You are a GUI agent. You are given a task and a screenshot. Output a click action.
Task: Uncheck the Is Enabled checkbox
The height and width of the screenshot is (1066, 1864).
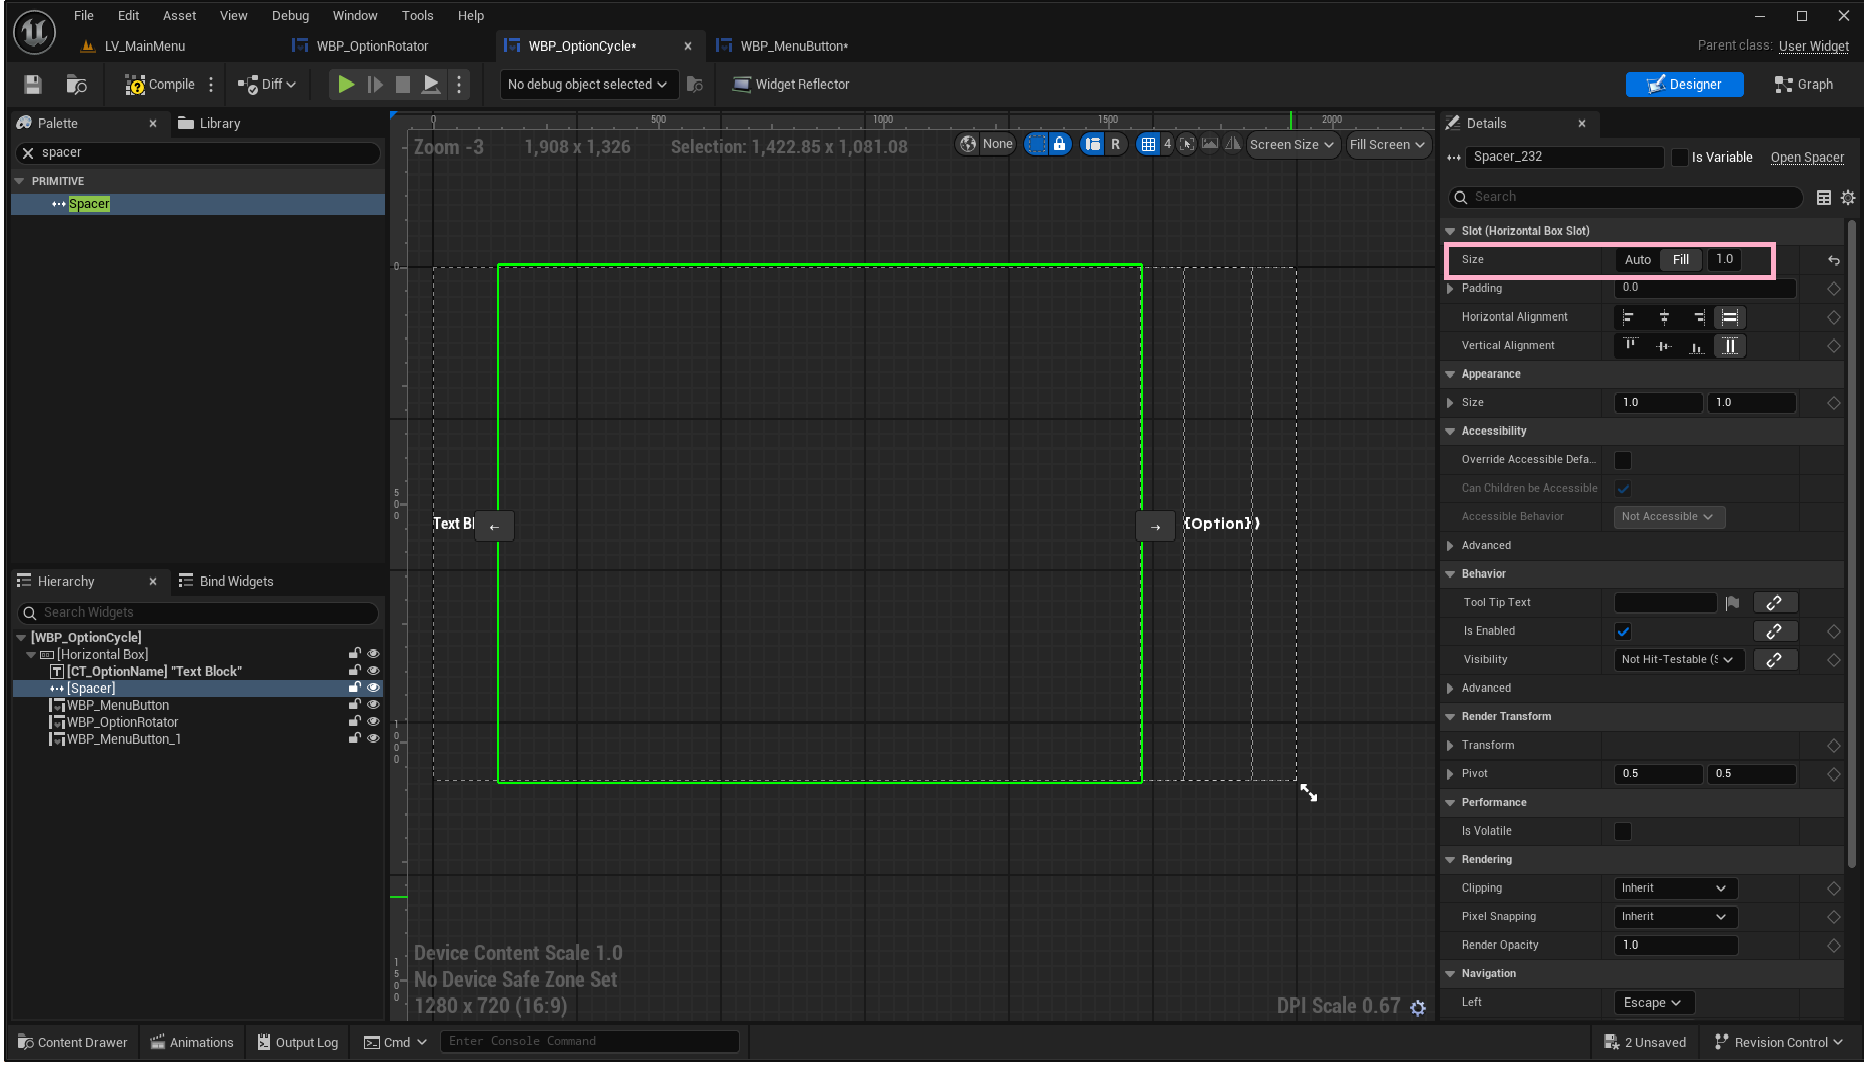1623,632
